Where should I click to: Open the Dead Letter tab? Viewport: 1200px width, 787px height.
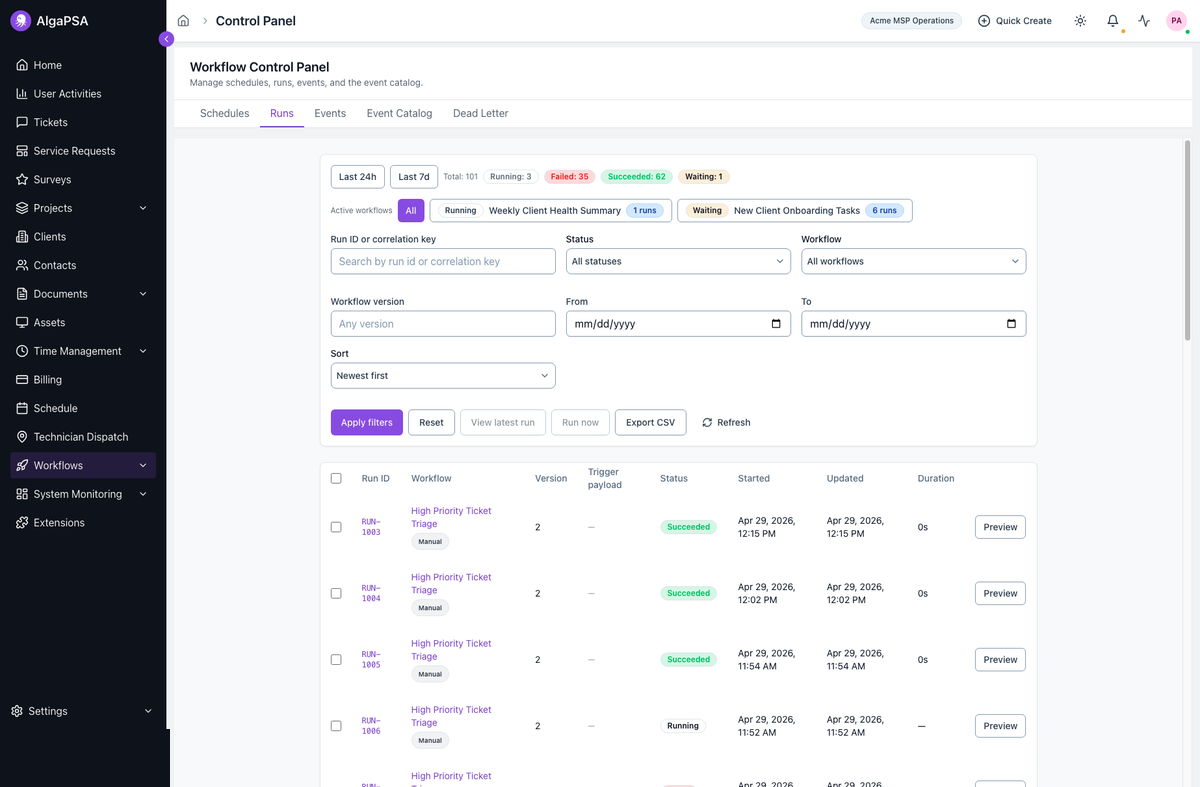coord(481,113)
